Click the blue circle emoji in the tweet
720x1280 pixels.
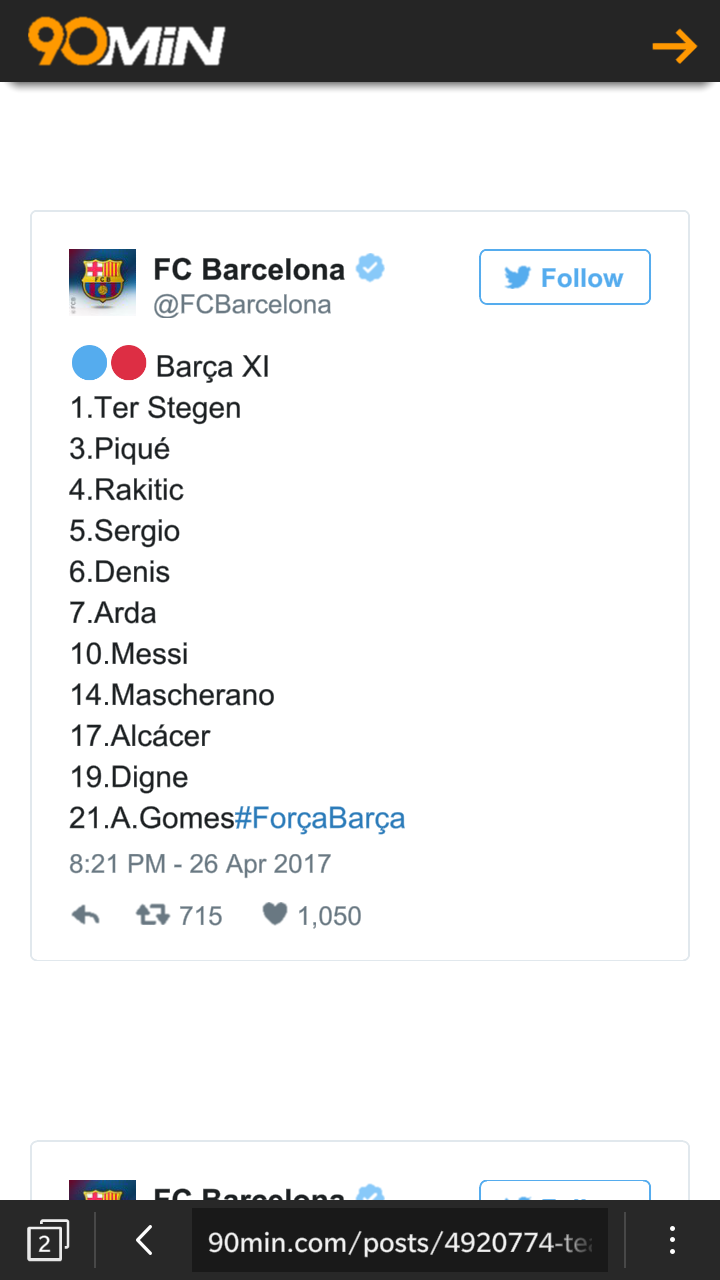(x=89, y=365)
